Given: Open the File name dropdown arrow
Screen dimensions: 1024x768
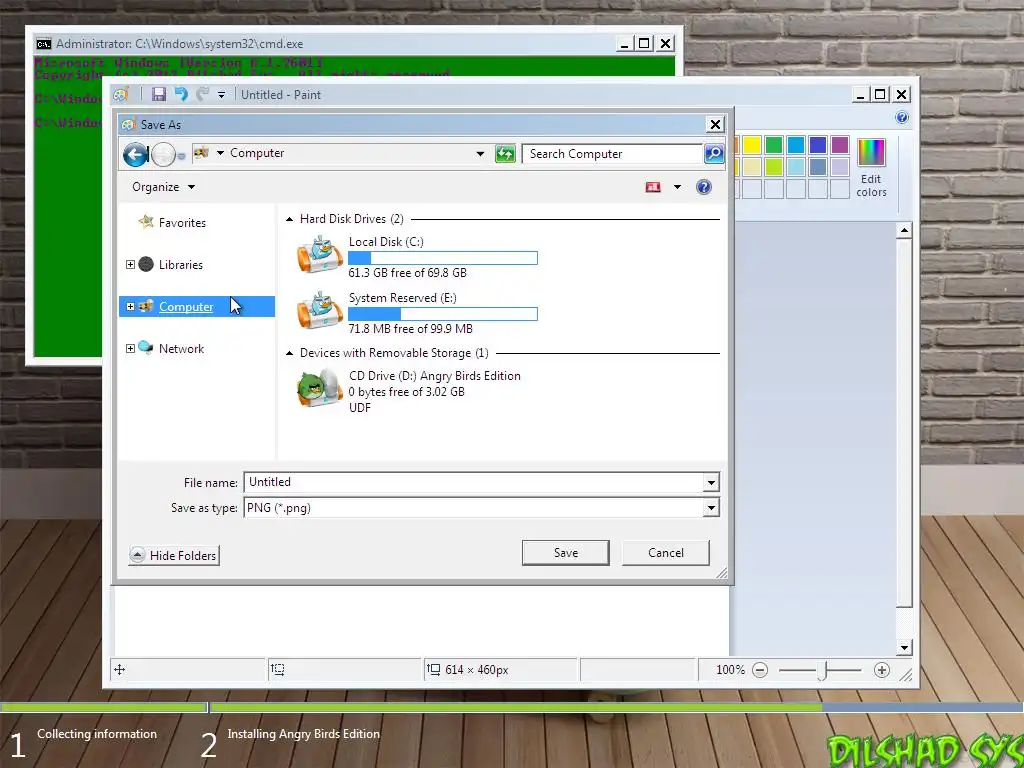Looking at the screenshot, I should (x=711, y=483).
